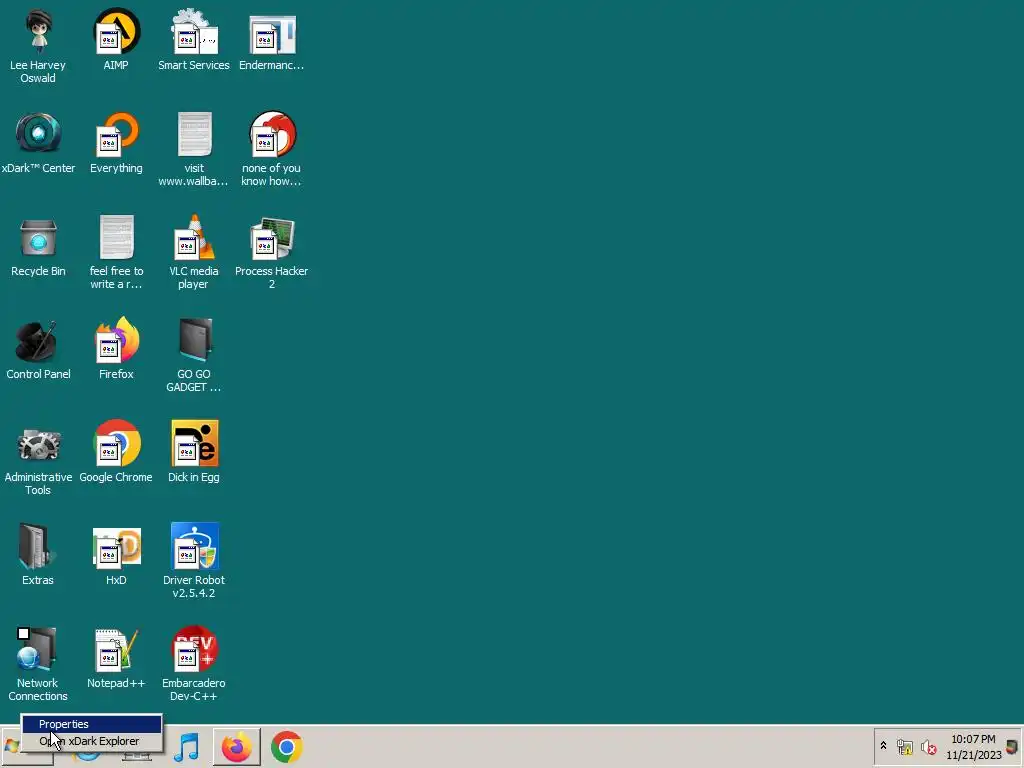Select the Network Connections desktop icon
Screen dimensions: 1024x768
(x=38, y=665)
